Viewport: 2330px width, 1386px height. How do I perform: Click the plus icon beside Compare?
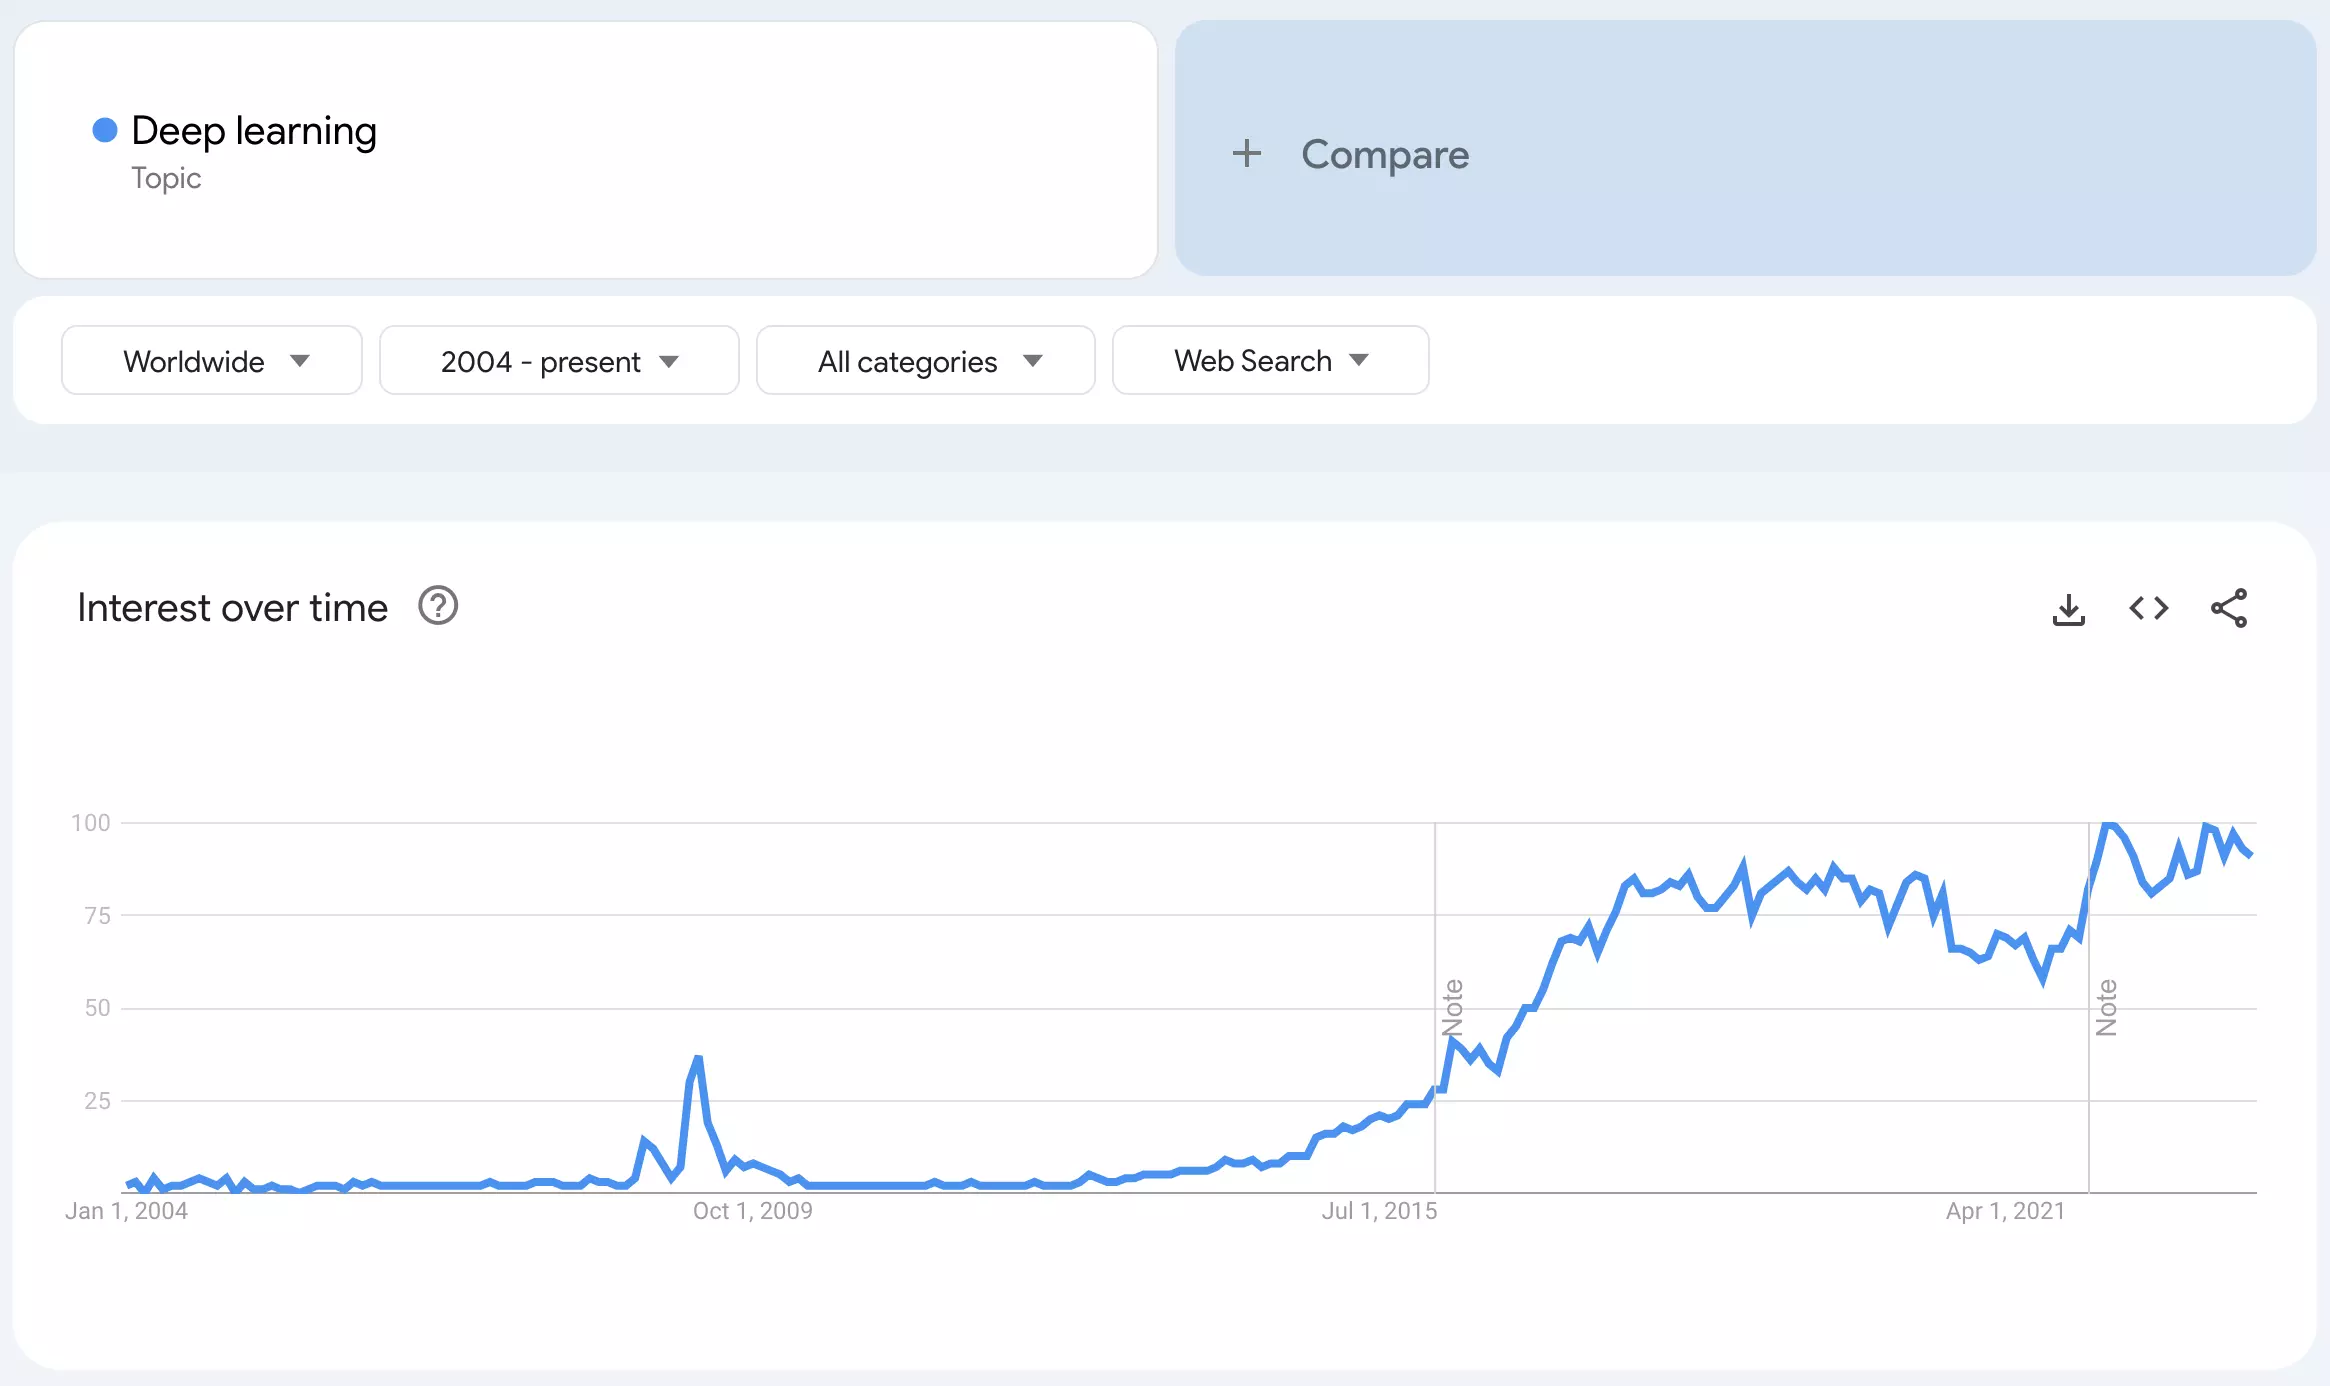tap(1246, 154)
